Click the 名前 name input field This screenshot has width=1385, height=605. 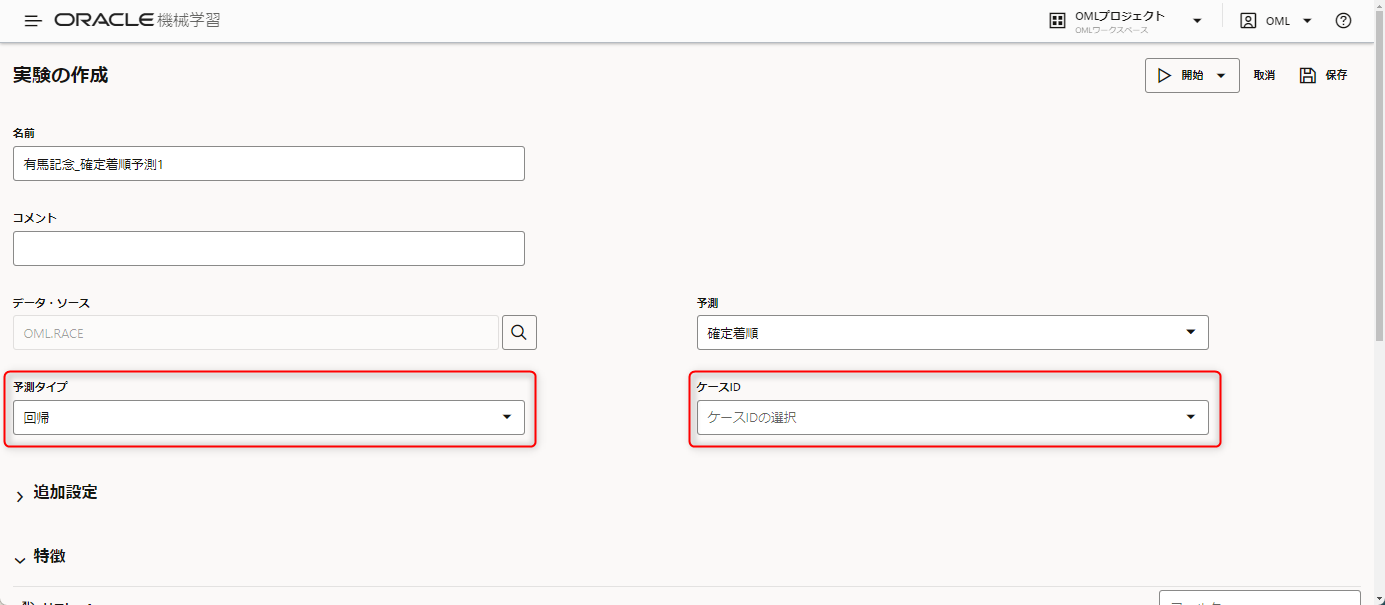pyautogui.click(x=269, y=164)
